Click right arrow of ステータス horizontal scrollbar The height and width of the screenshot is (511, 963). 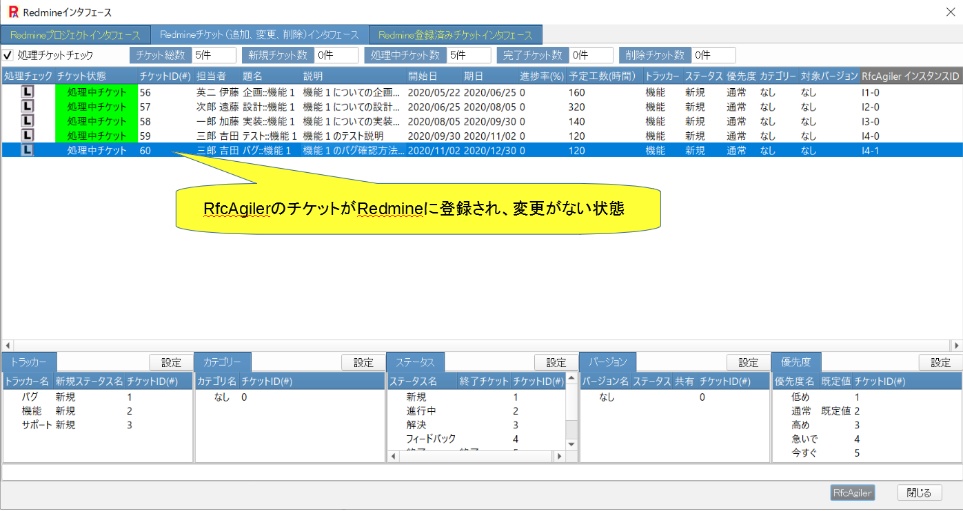[559, 456]
